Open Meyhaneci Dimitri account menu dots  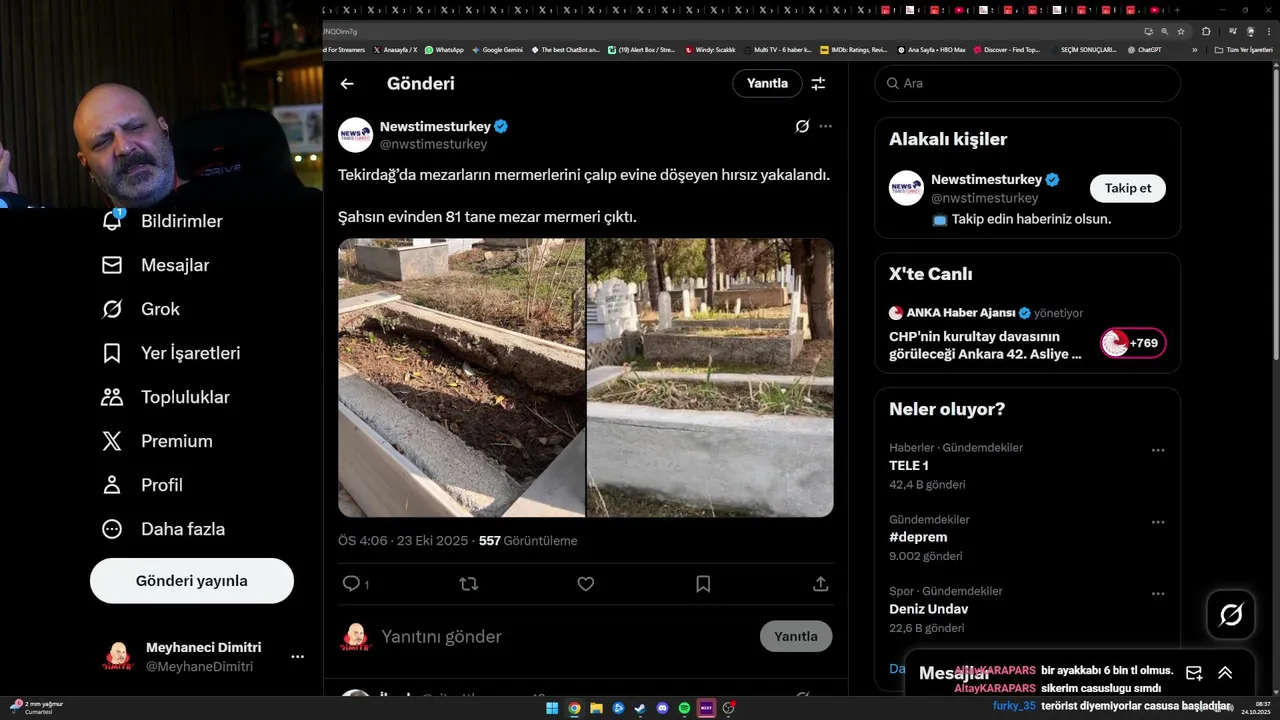(x=297, y=657)
